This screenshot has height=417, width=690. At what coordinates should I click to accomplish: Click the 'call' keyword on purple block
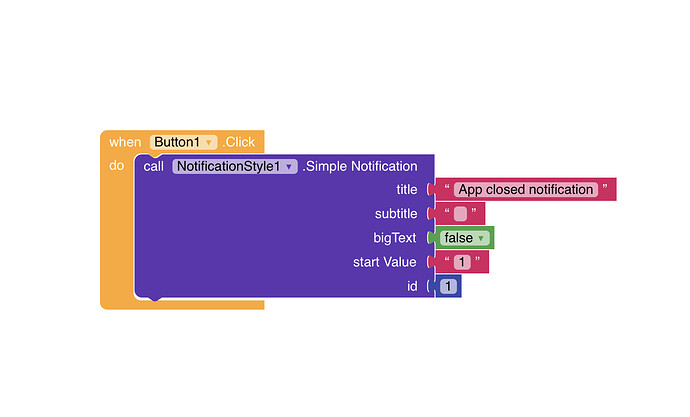(x=154, y=167)
